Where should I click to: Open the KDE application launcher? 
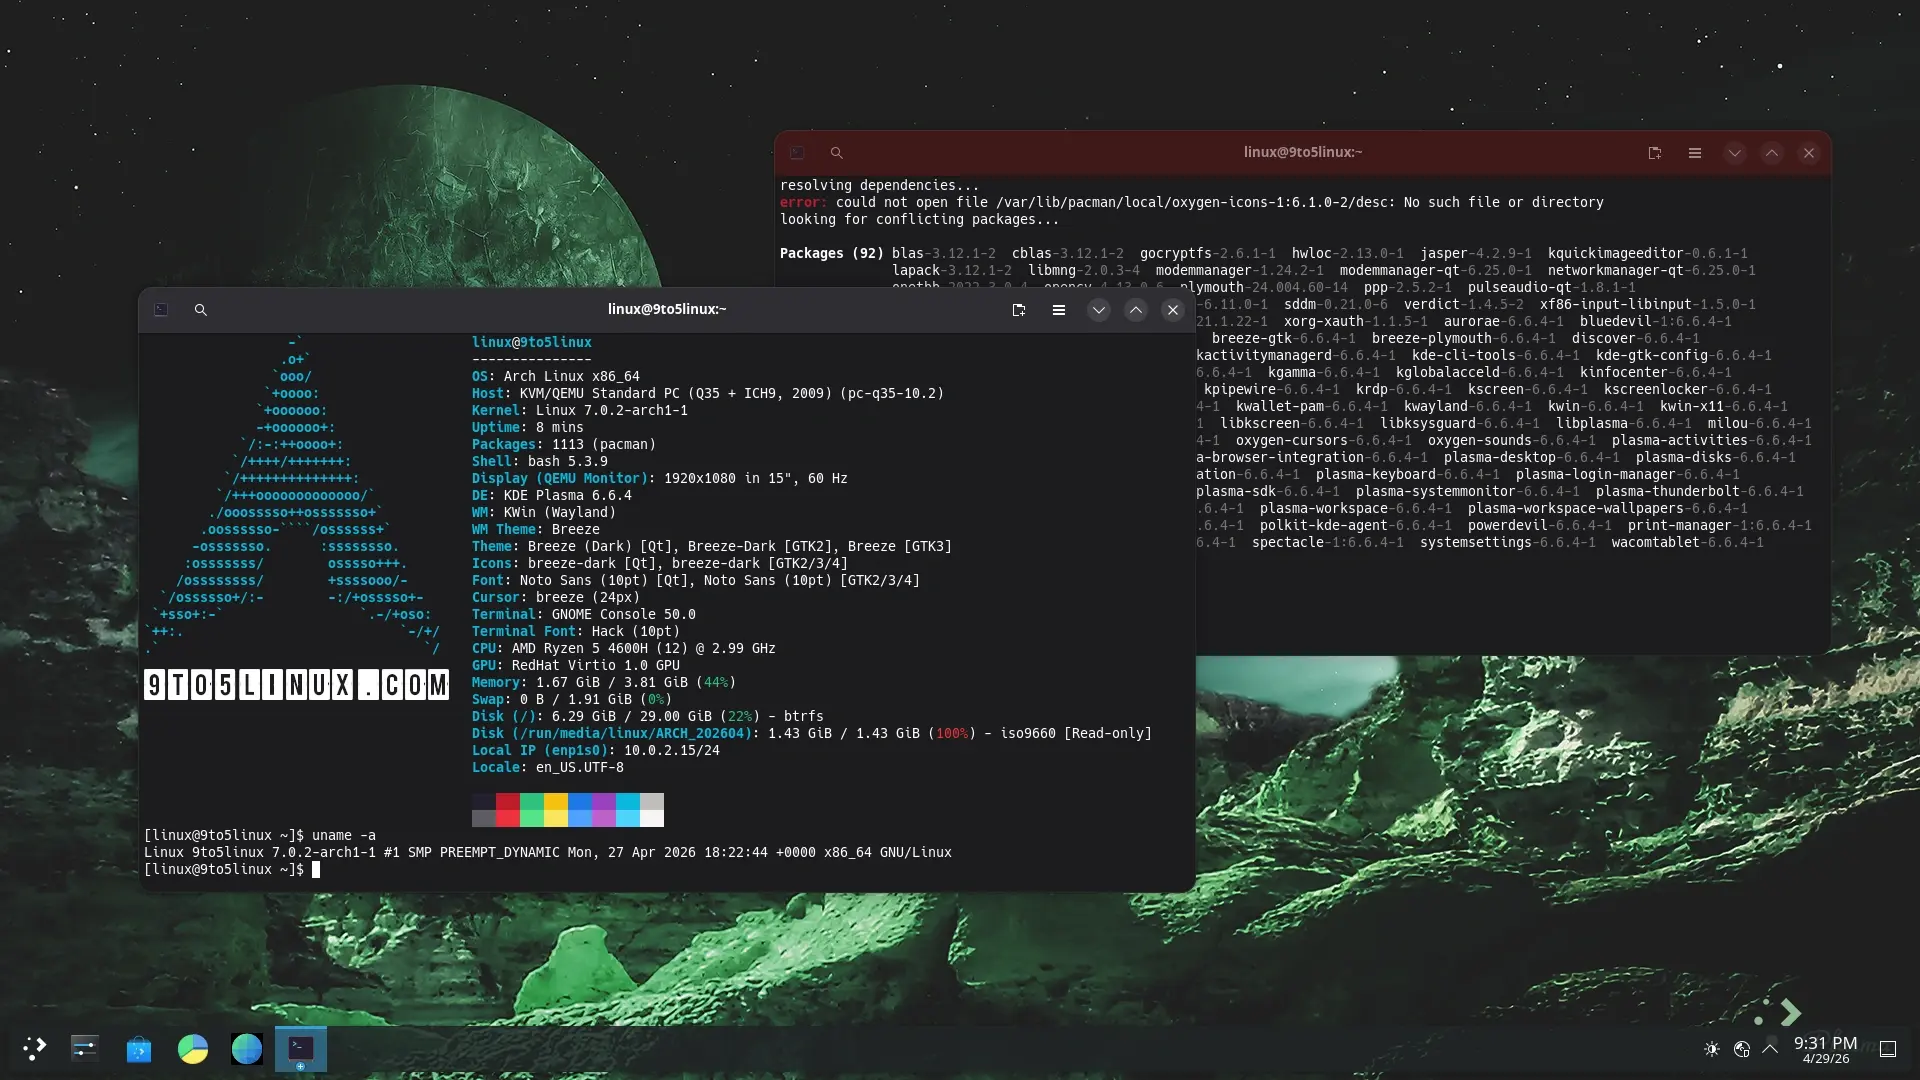tap(35, 1048)
